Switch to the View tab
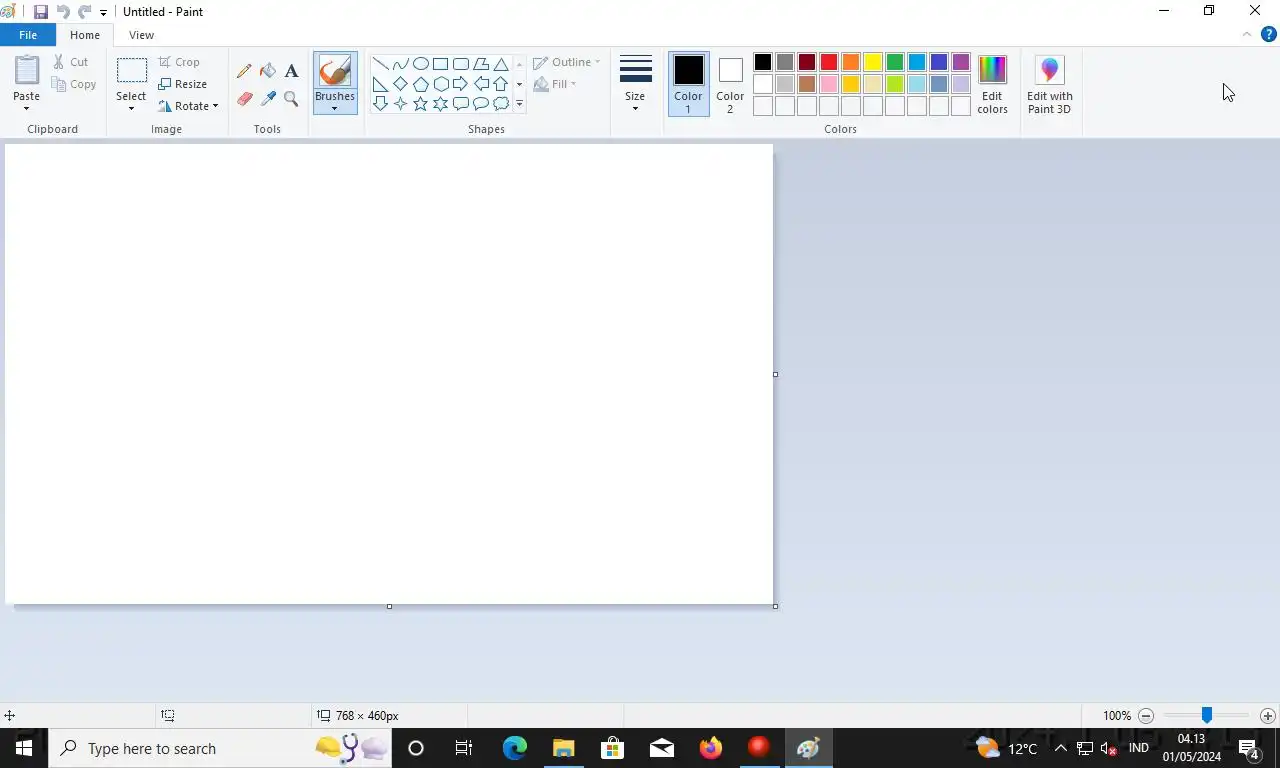Viewport: 1280px width, 768px height. pyautogui.click(x=141, y=35)
